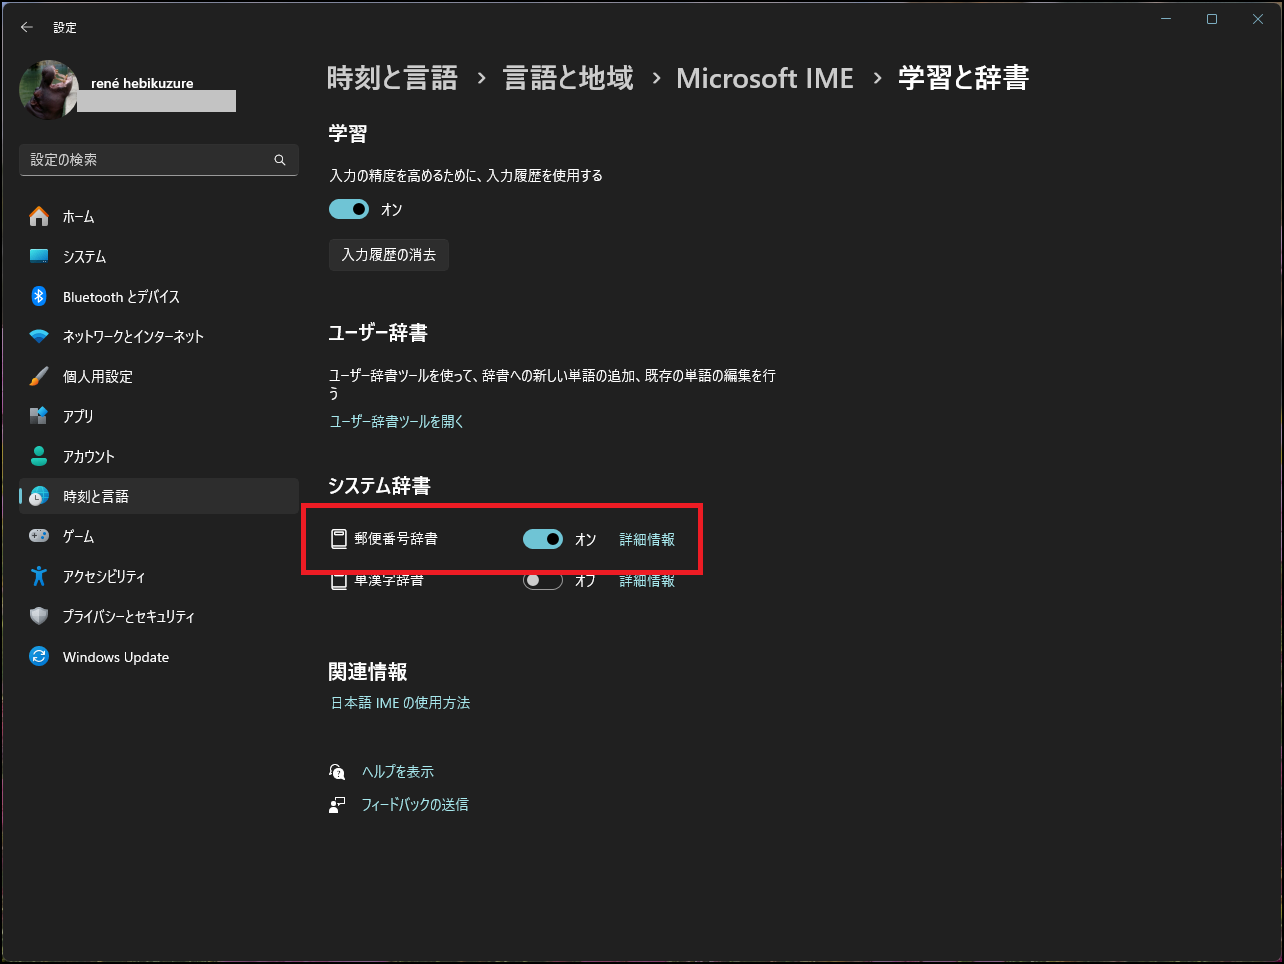Open ゲーム settings in the sidebar

click(159, 536)
